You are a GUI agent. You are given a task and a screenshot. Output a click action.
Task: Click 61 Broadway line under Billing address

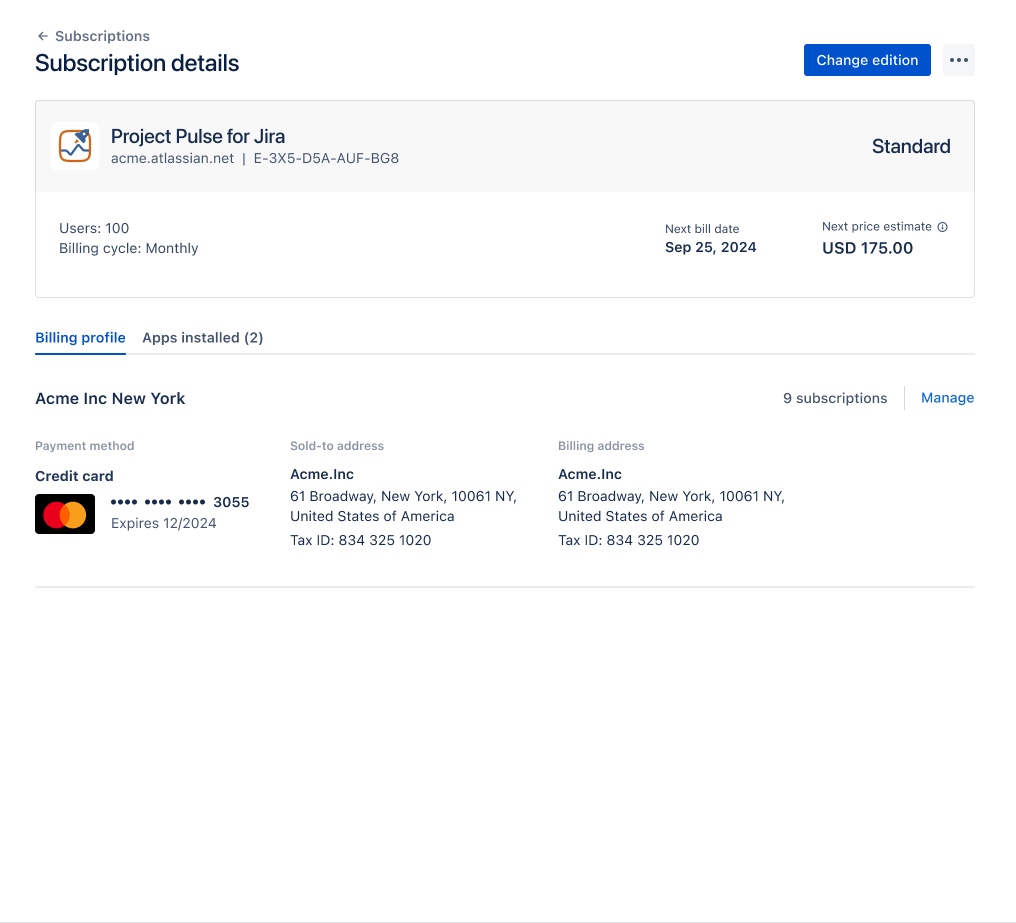click(x=671, y=497)
